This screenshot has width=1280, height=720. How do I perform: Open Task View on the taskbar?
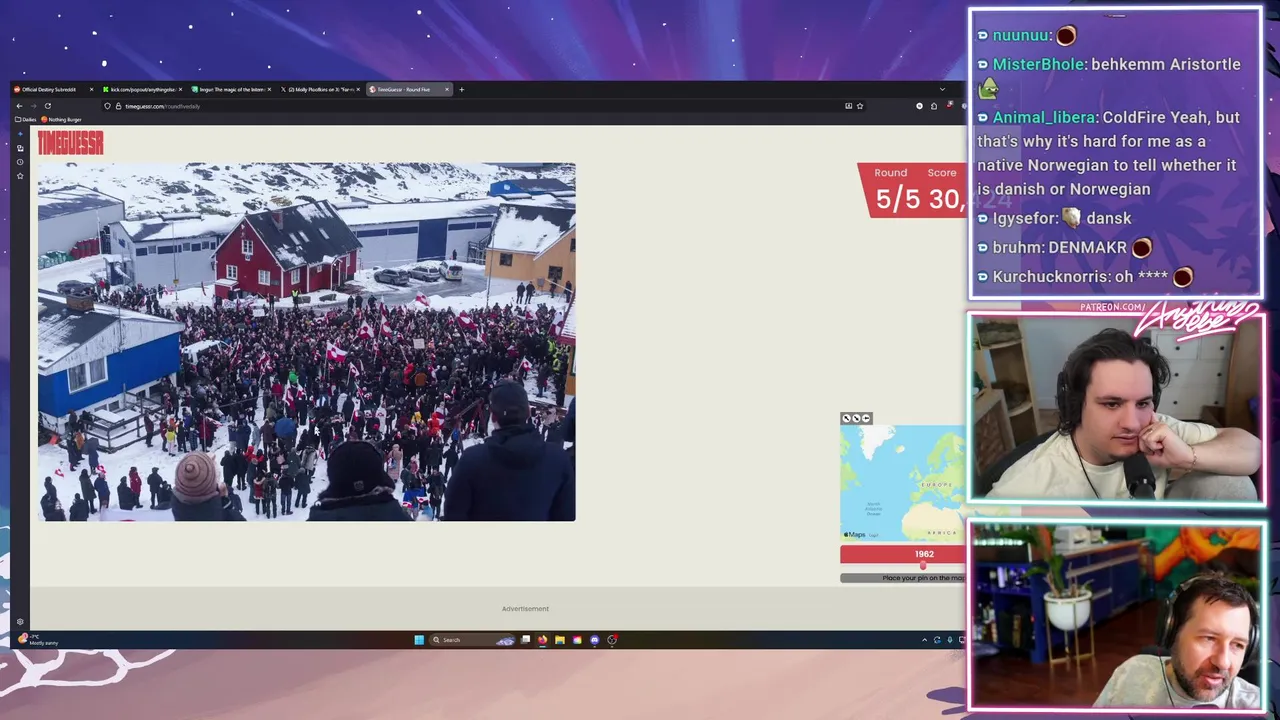pyautogui.click(x=525, y=639)
